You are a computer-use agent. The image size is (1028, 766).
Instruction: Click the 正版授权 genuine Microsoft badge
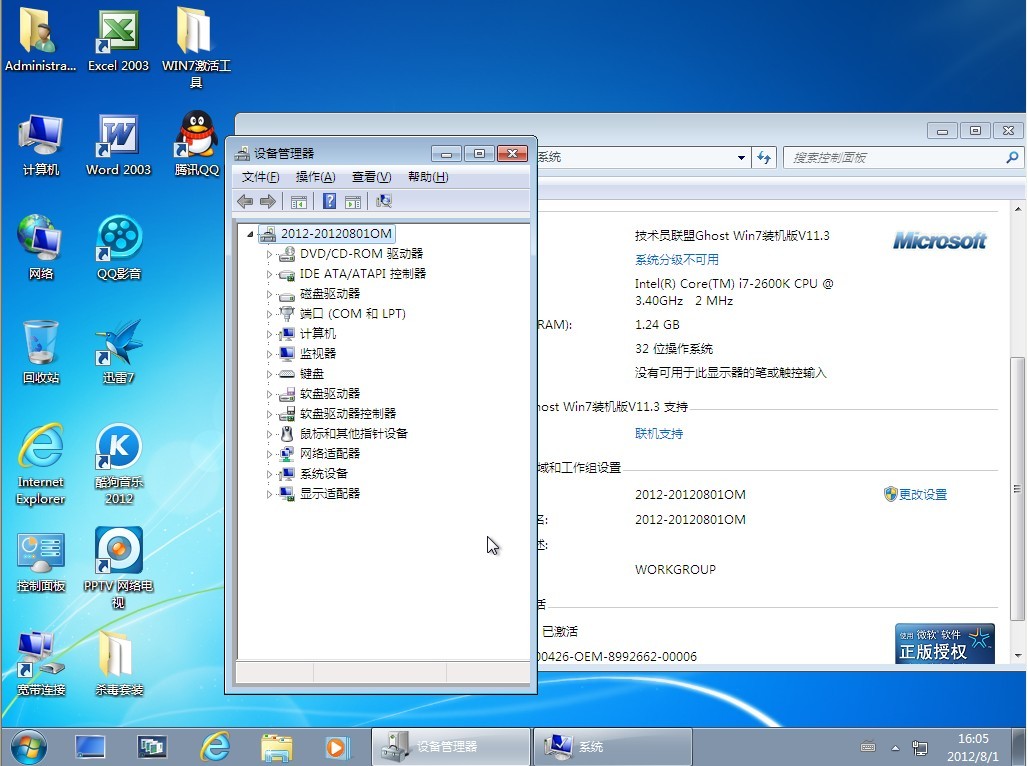945,643
